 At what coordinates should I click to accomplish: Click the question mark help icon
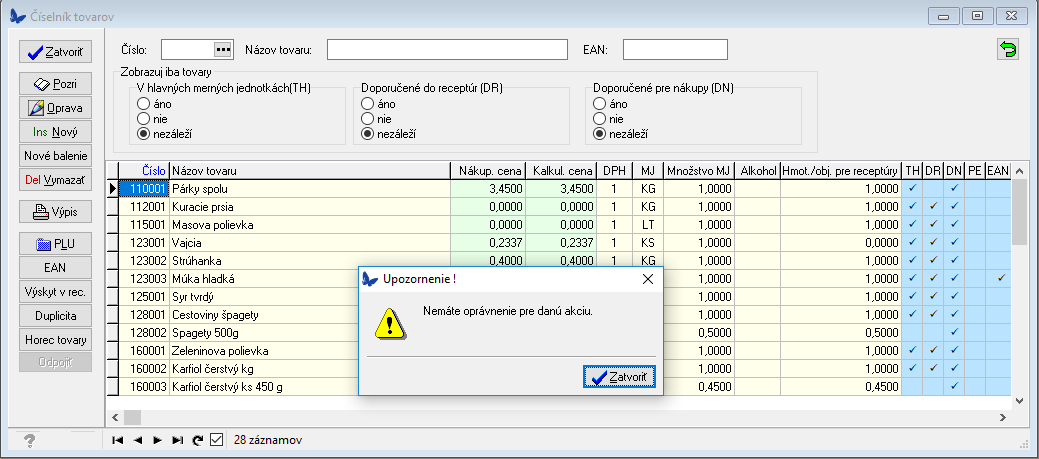pyautogui.click(x=30, y=440)
